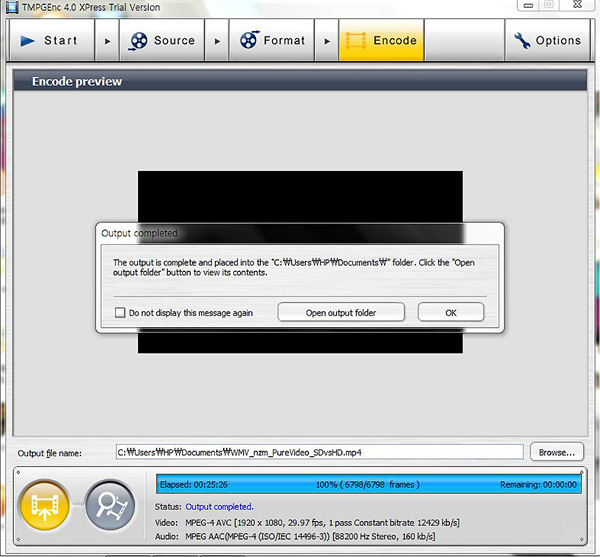Switch to the Source stage
600x557 pixels.
pos(162,40)
